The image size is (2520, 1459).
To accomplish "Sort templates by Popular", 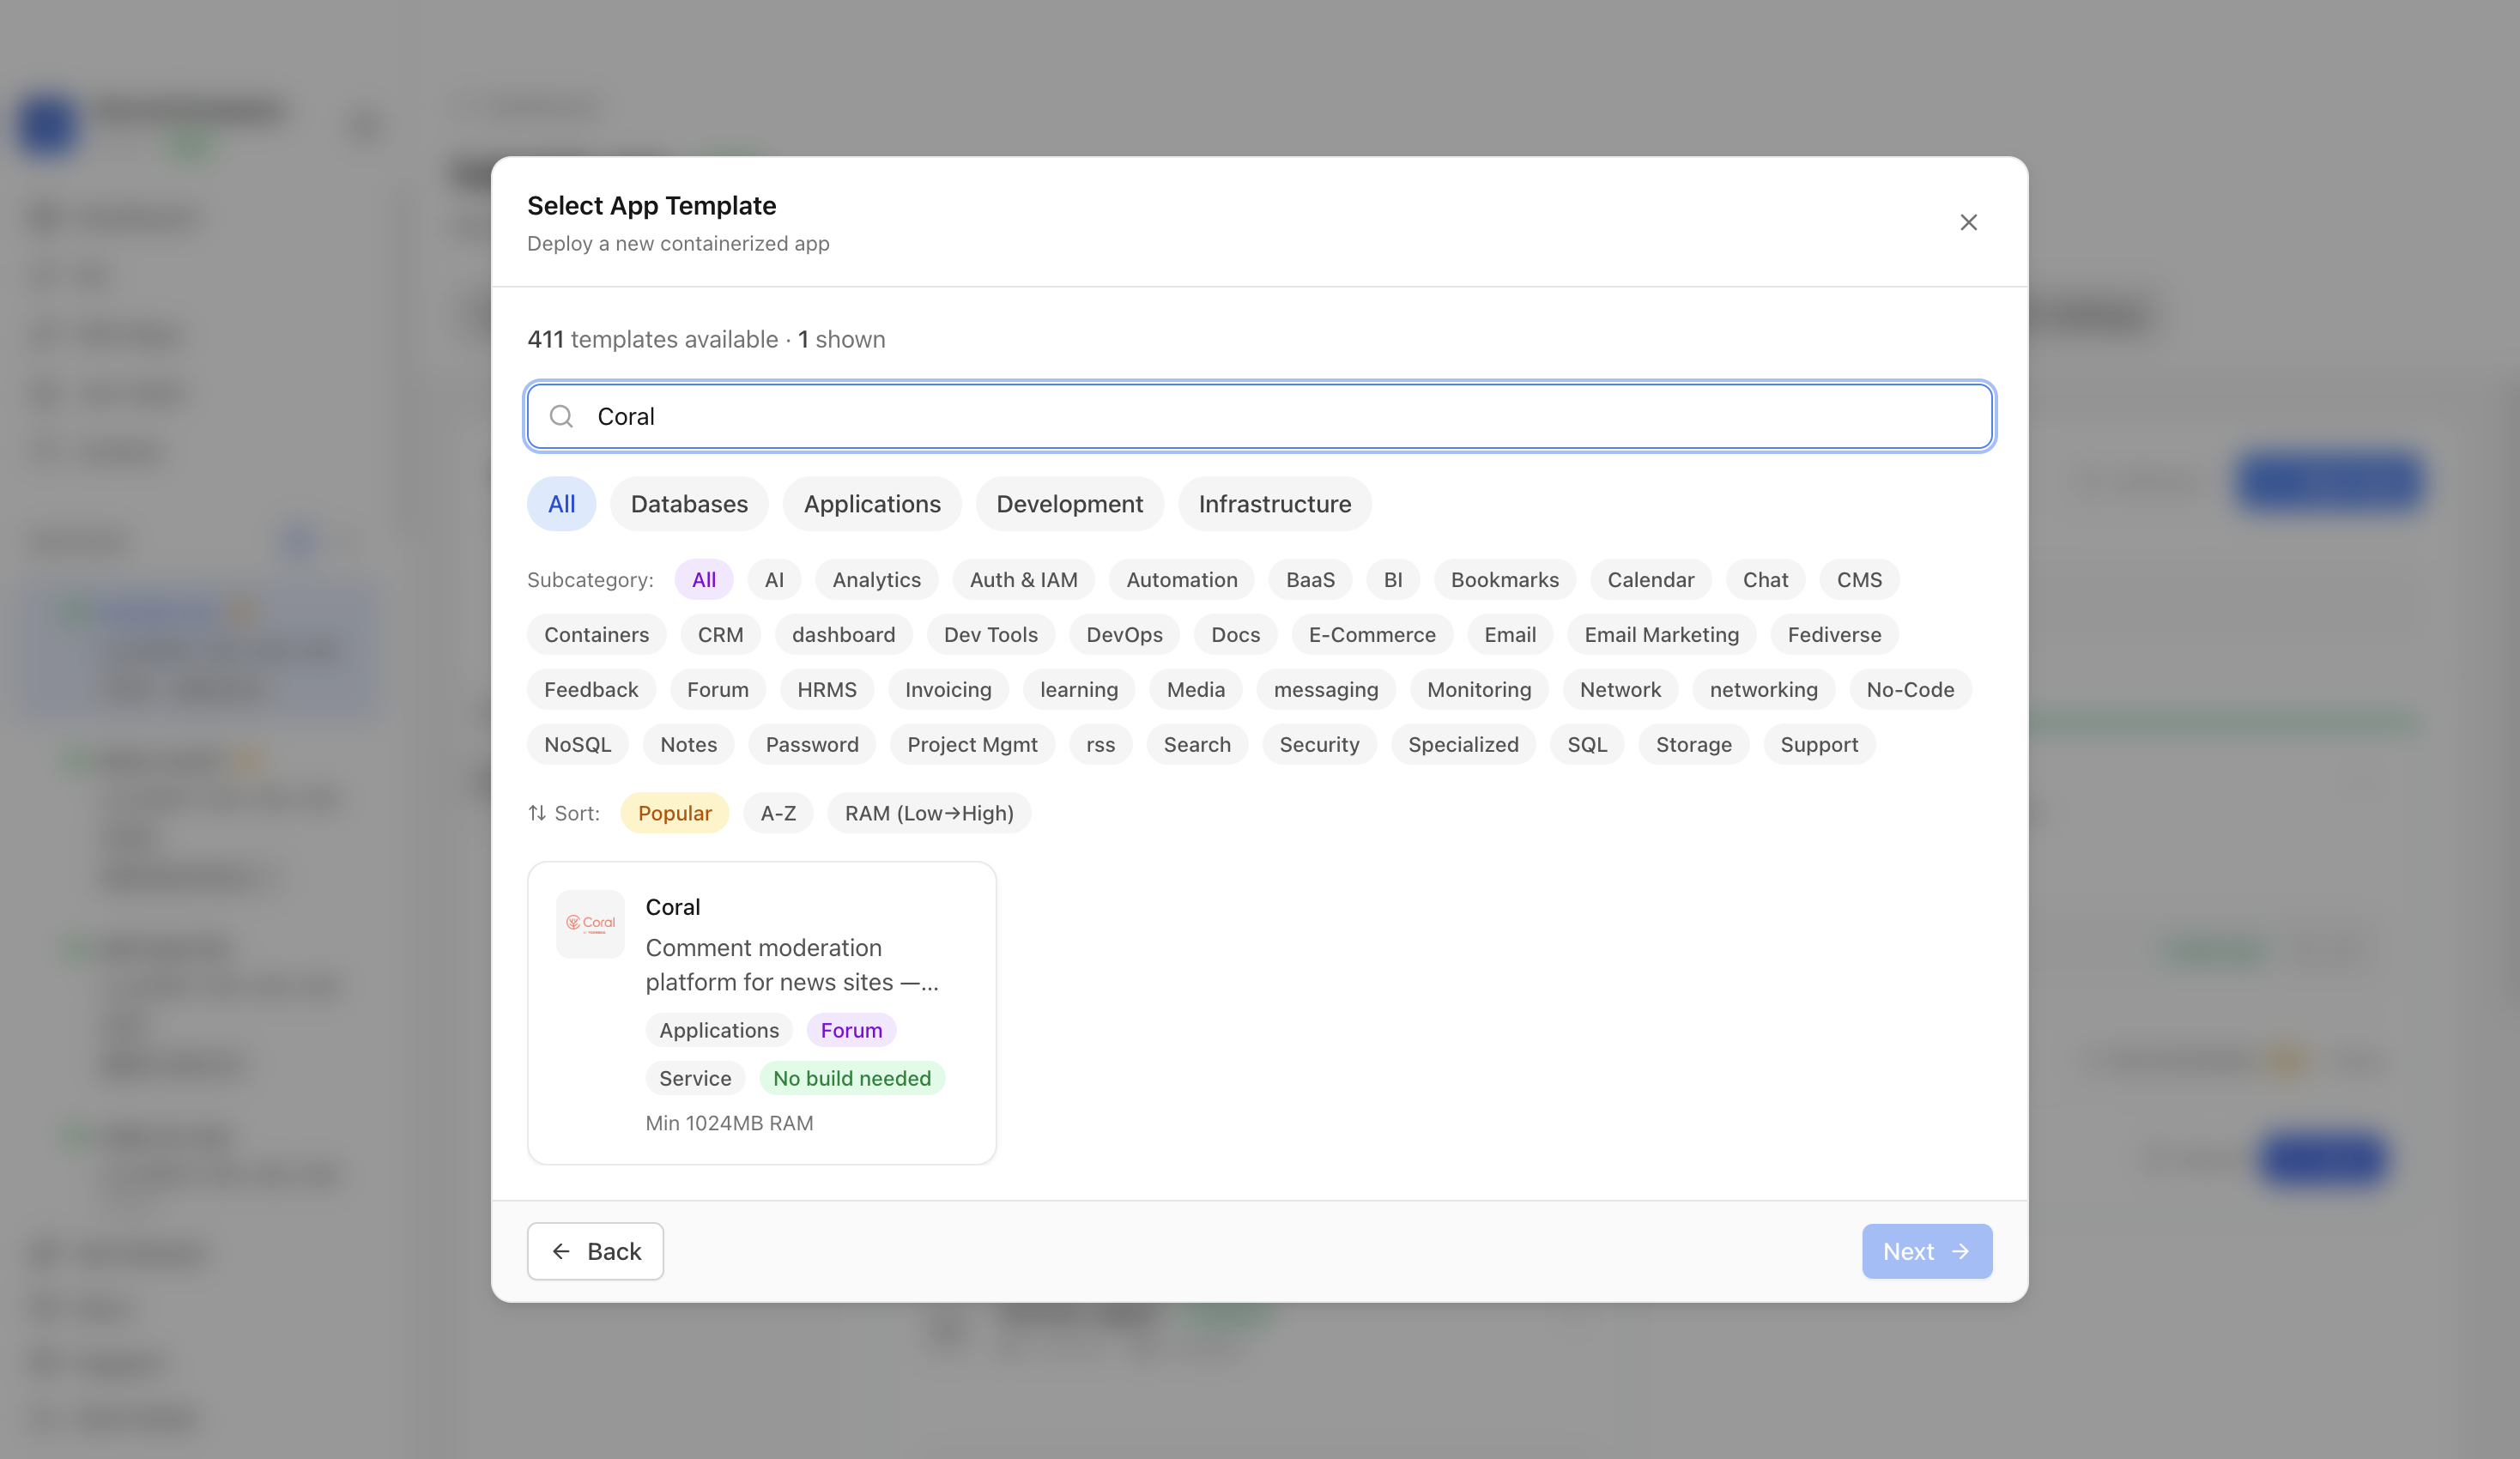I will (675, 813).
